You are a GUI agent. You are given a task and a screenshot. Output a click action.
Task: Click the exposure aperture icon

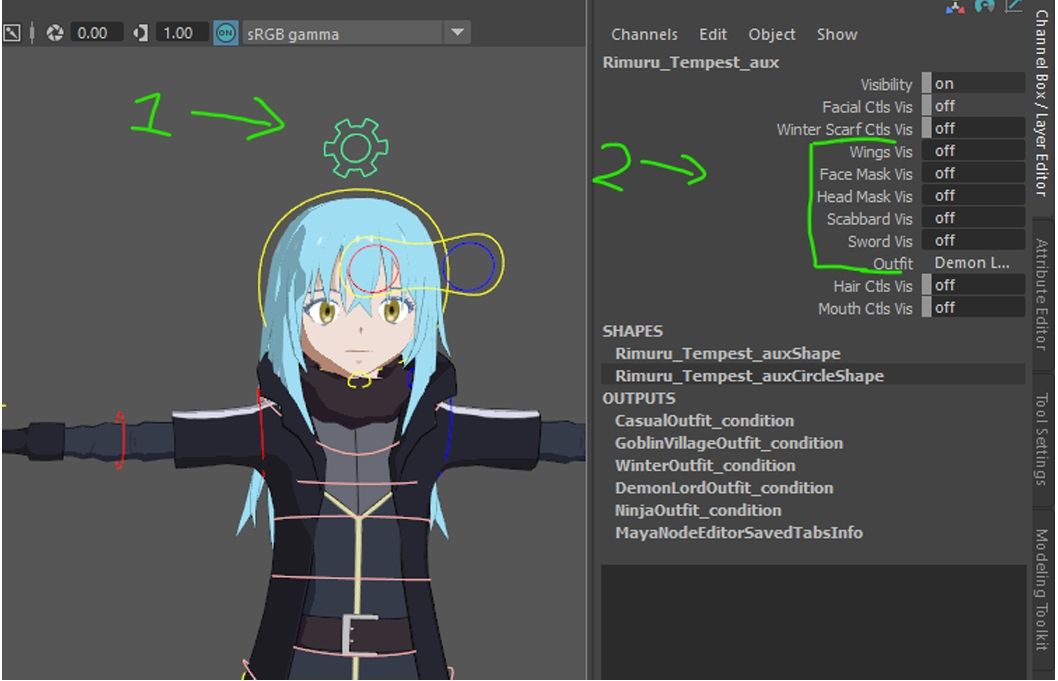tap(55, 33)
